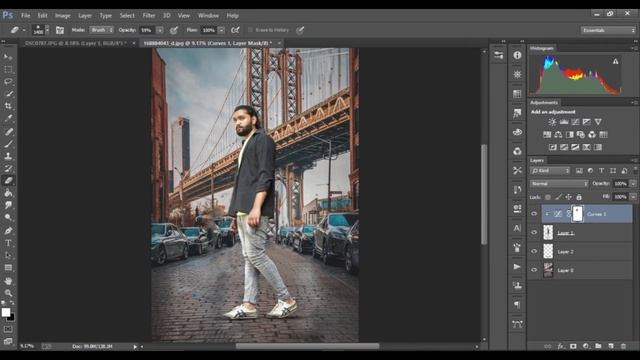Switch to the DSC0787.JPG document tab
Screen dimensions: 640x360
75,43
